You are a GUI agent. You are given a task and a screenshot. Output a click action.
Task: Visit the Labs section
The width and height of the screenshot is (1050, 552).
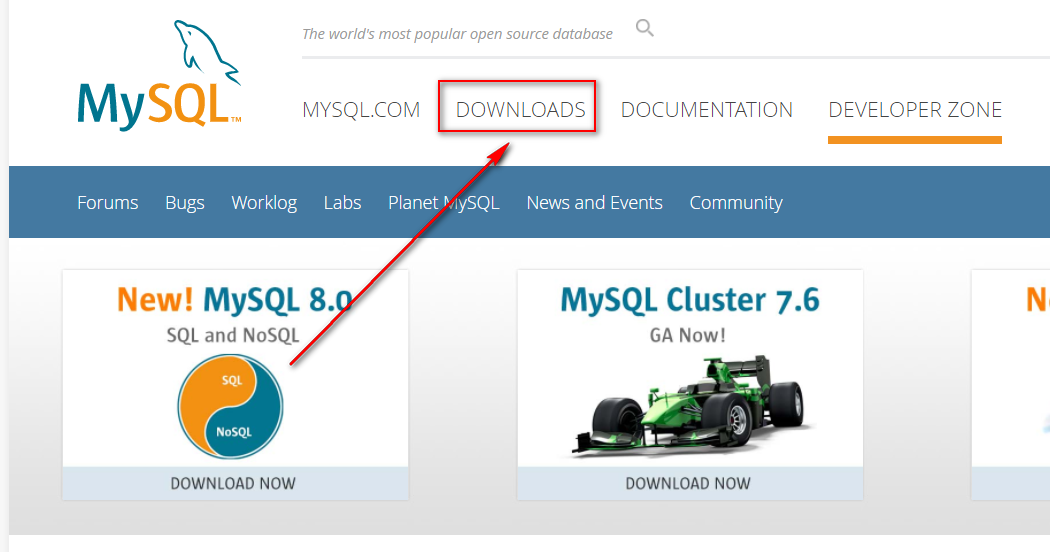tap(342, 202)
